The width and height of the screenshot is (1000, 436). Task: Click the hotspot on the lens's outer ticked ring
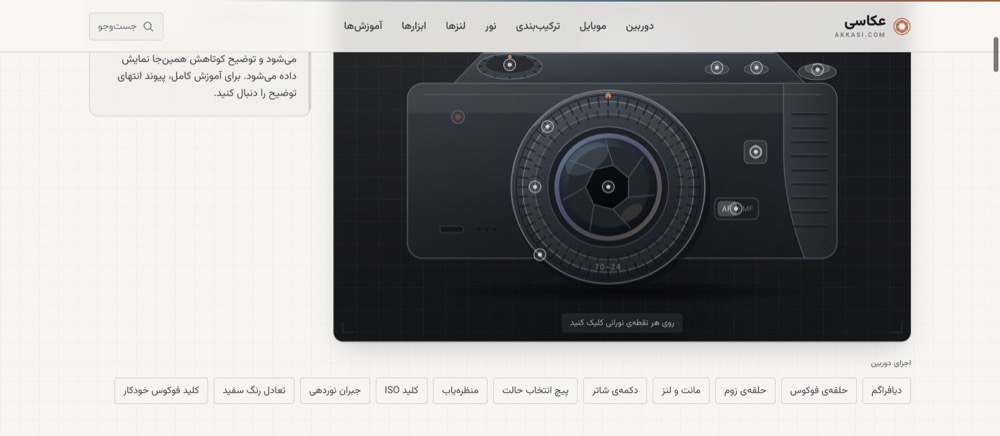pyautogui.click(x=547, y=126)
